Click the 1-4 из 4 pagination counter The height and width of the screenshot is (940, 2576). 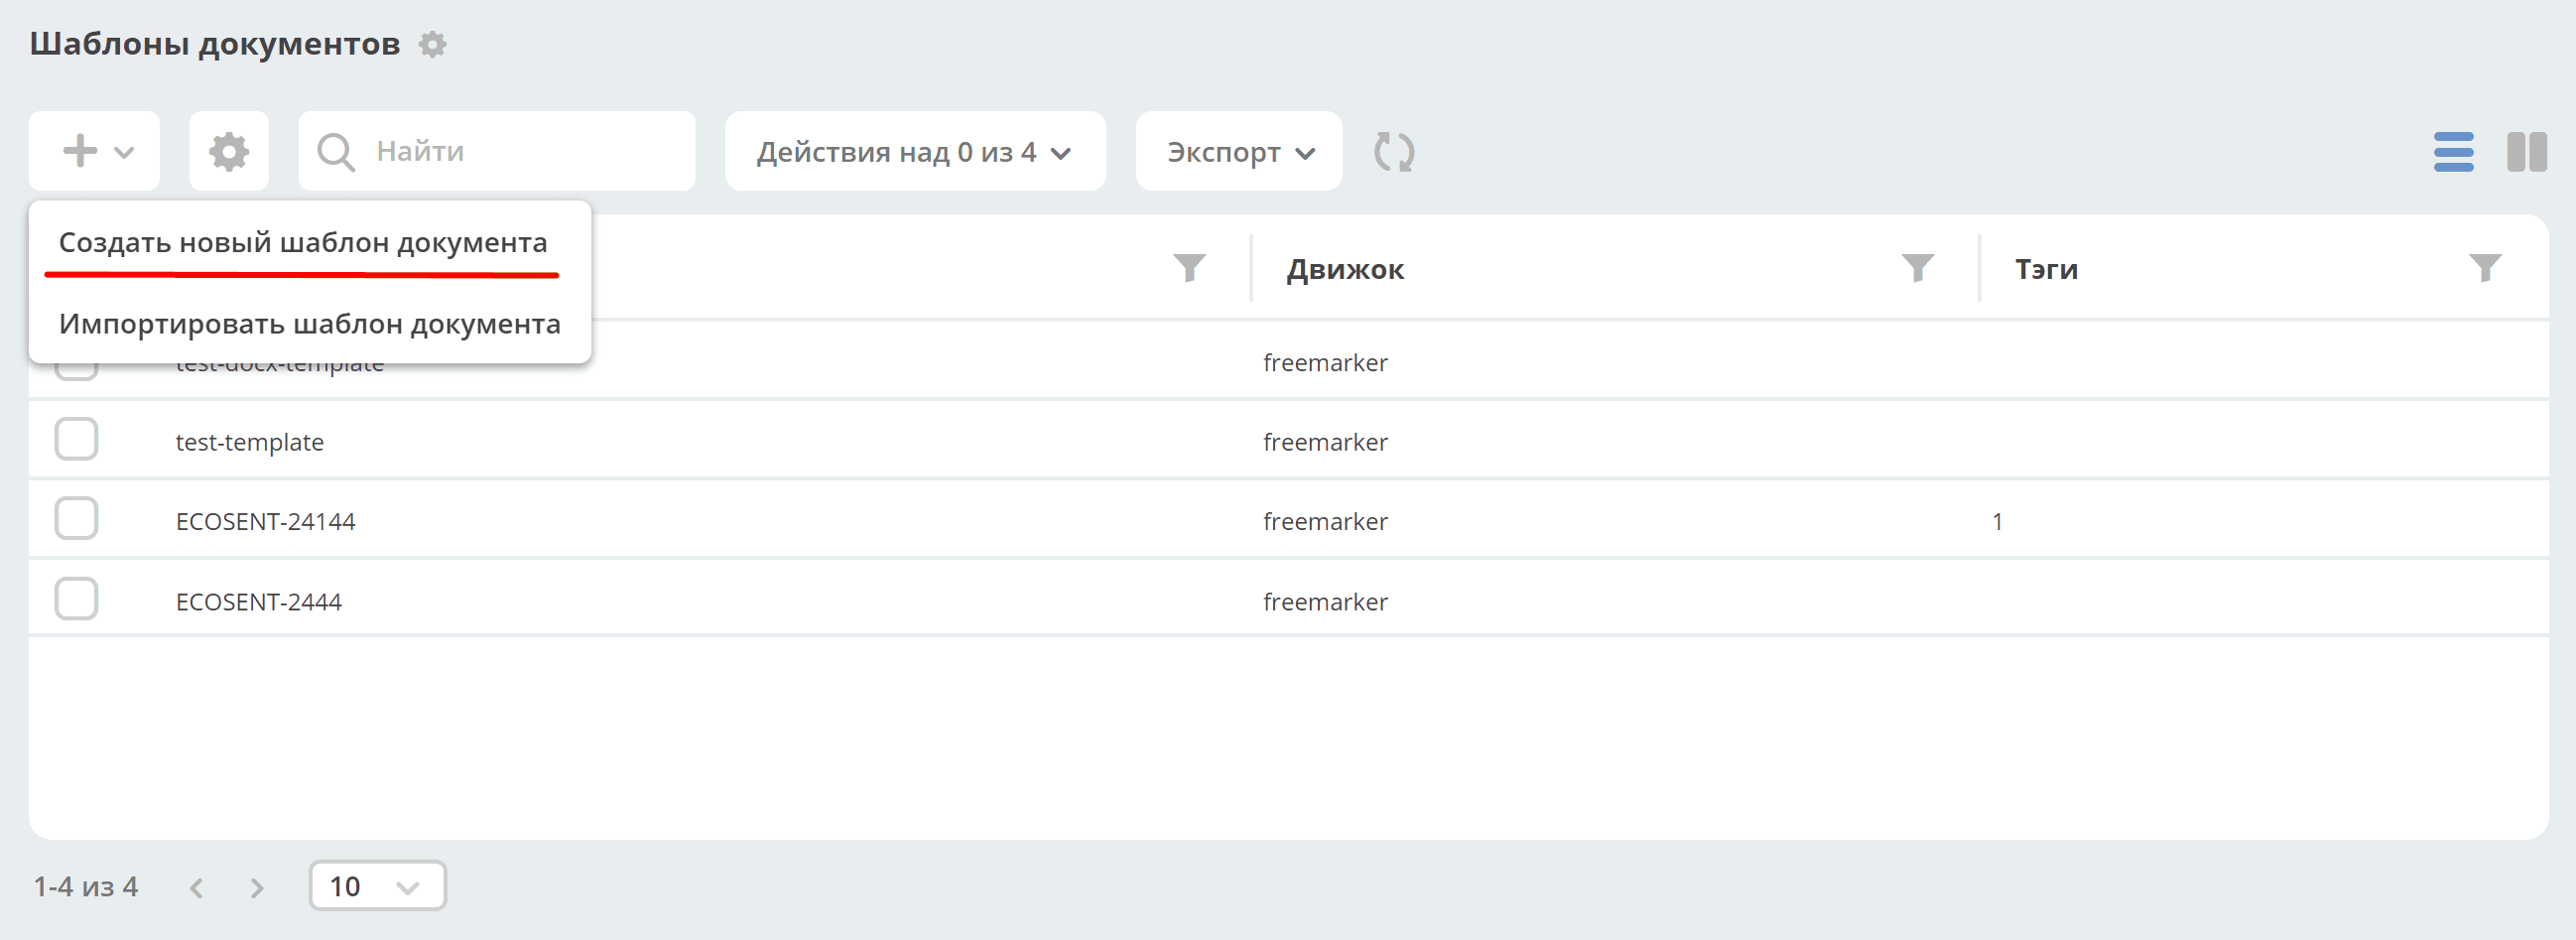[x=86, y=887]
